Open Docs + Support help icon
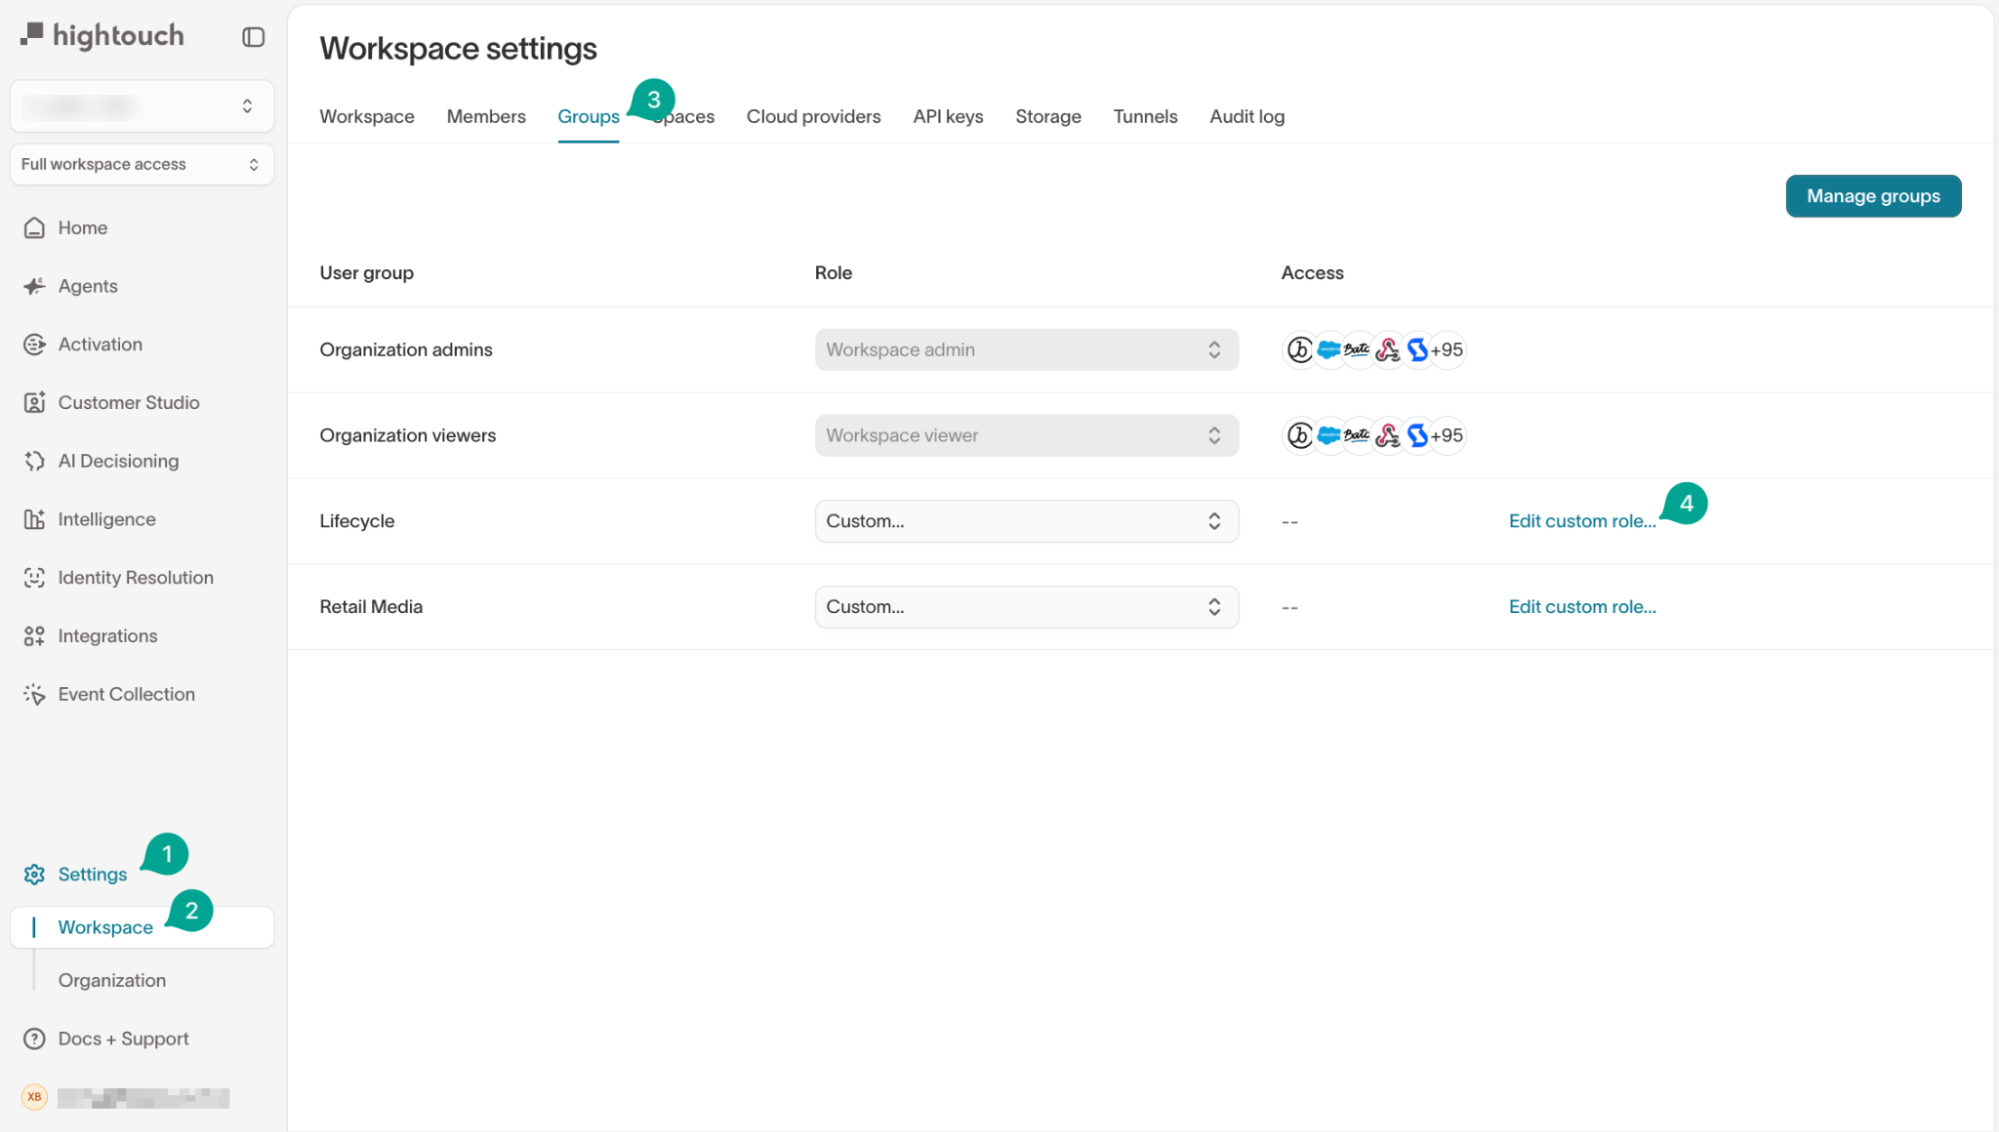Screen dimensions: 1999x1132 35,1038
